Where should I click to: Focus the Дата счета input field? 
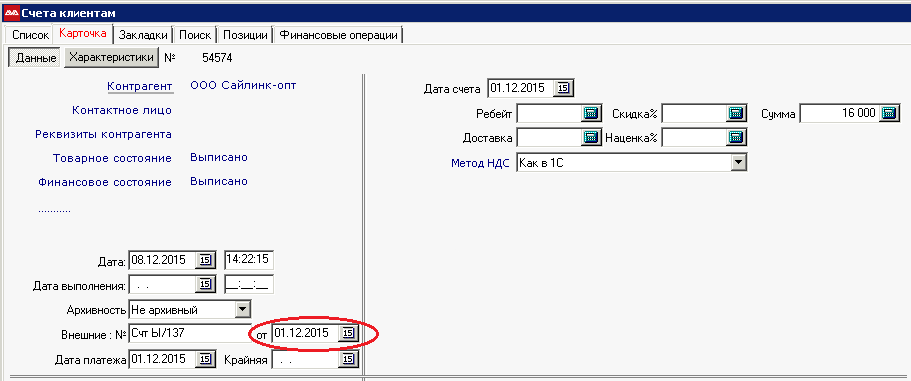[521, 89]
